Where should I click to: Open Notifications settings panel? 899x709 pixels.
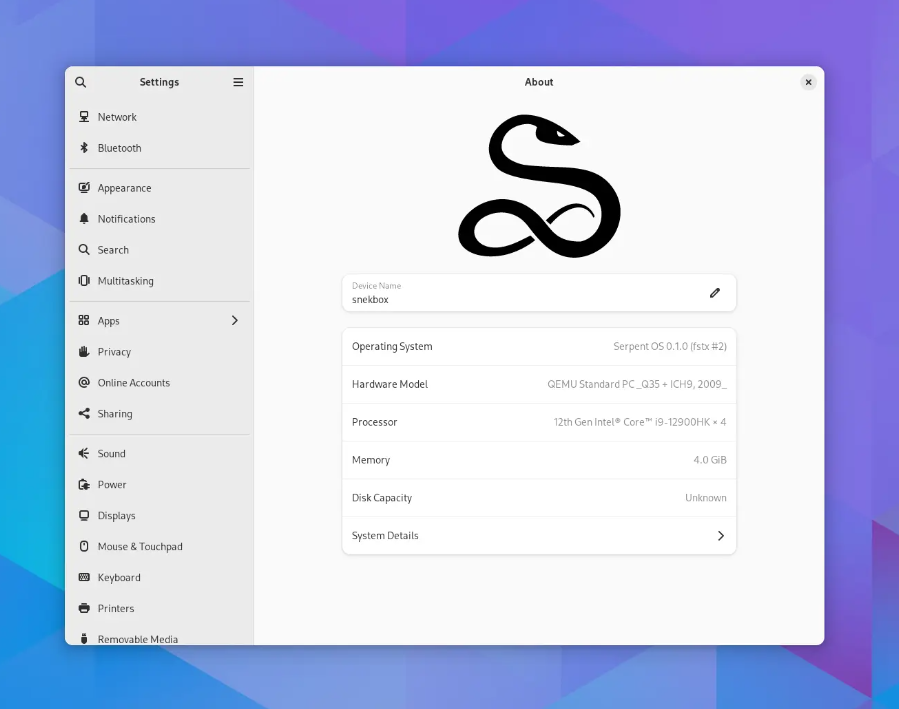(159, 219)
